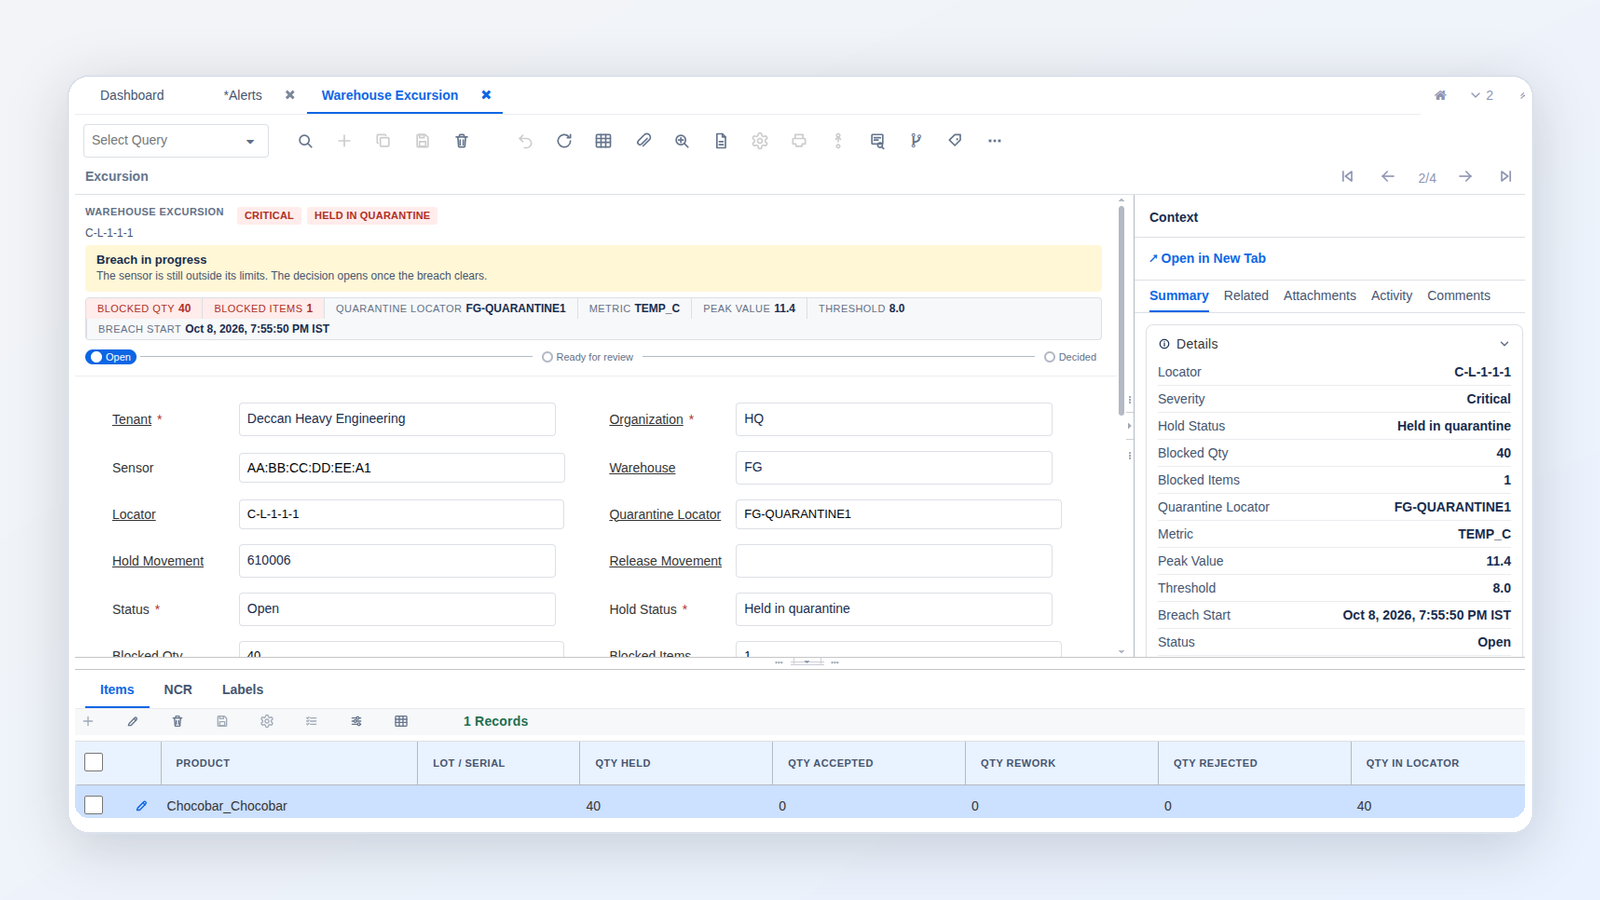Switch to the Dashboard tab
The width and height of the screenshot is (1600, 900).
pos(132,95)
